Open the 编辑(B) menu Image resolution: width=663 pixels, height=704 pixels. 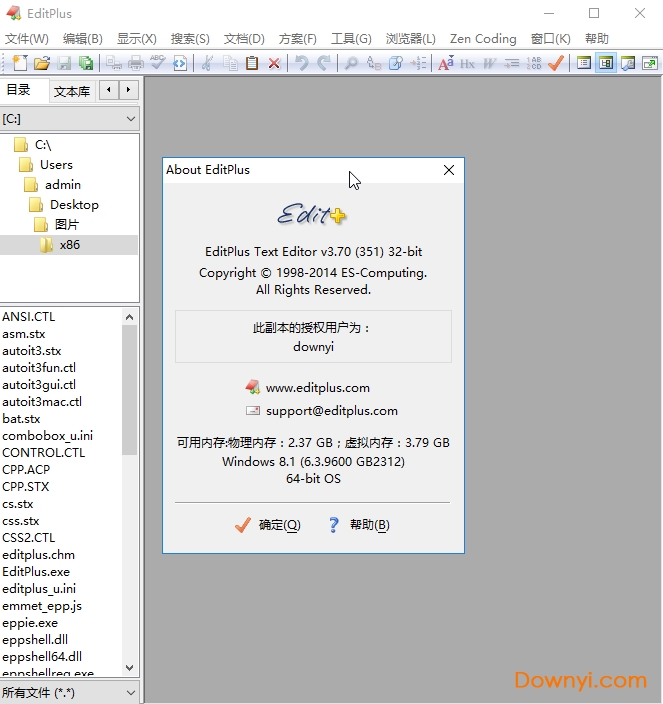[x=83, y=39]
